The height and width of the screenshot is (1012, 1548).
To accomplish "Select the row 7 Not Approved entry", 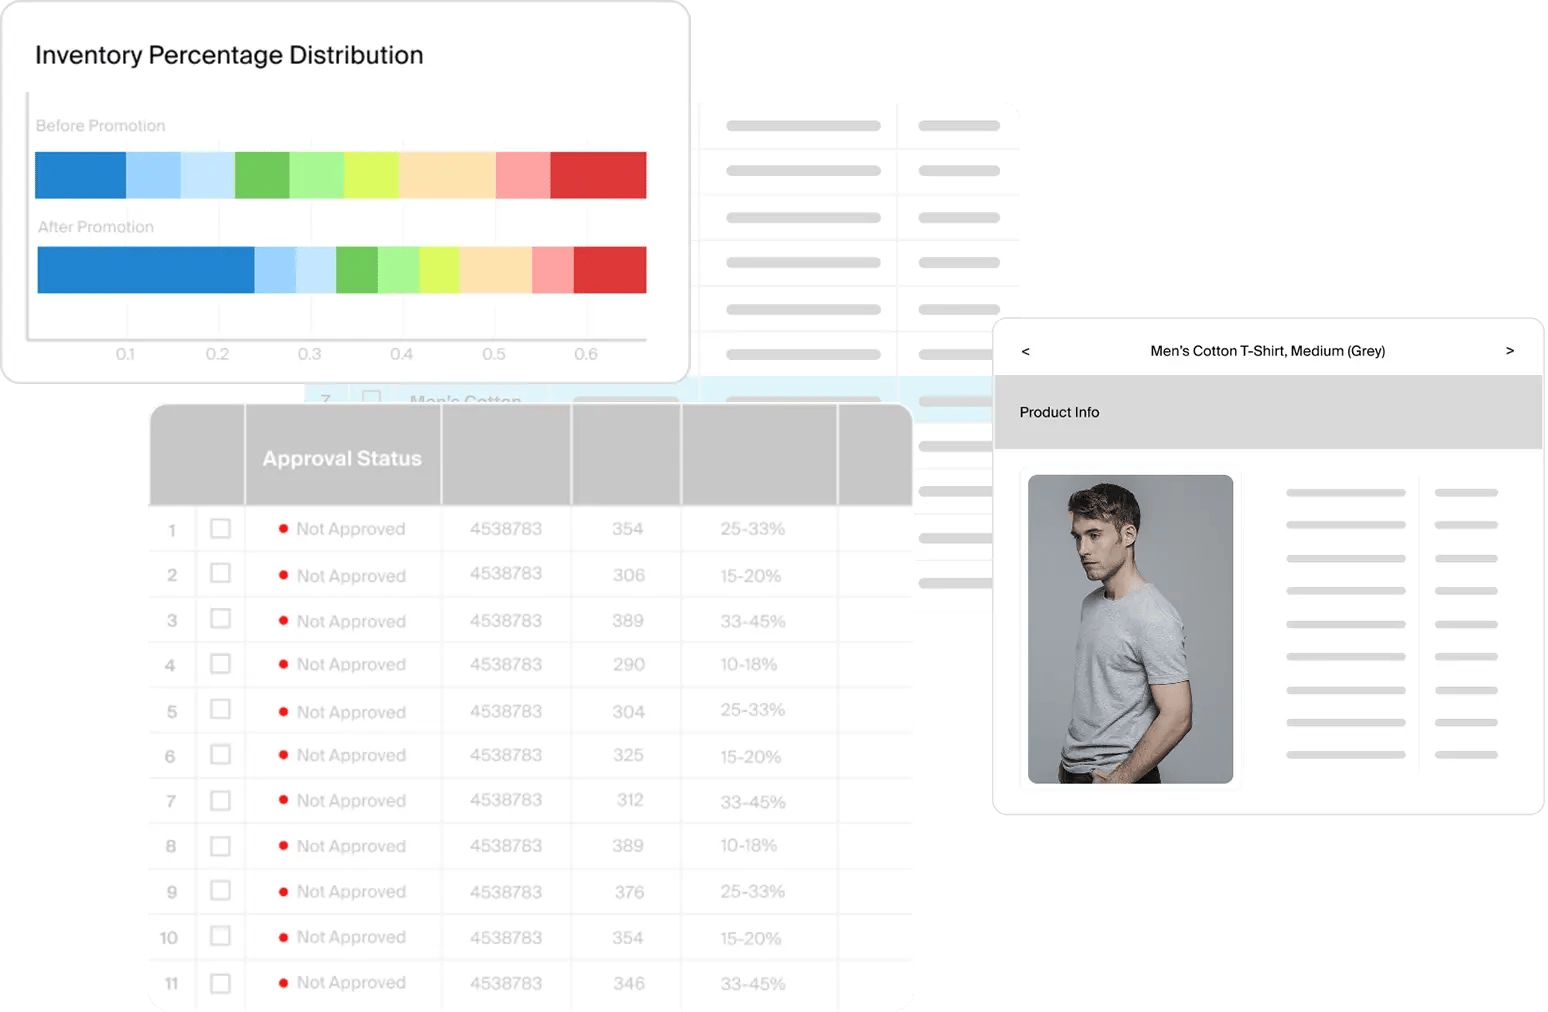I will click(350, 800).
